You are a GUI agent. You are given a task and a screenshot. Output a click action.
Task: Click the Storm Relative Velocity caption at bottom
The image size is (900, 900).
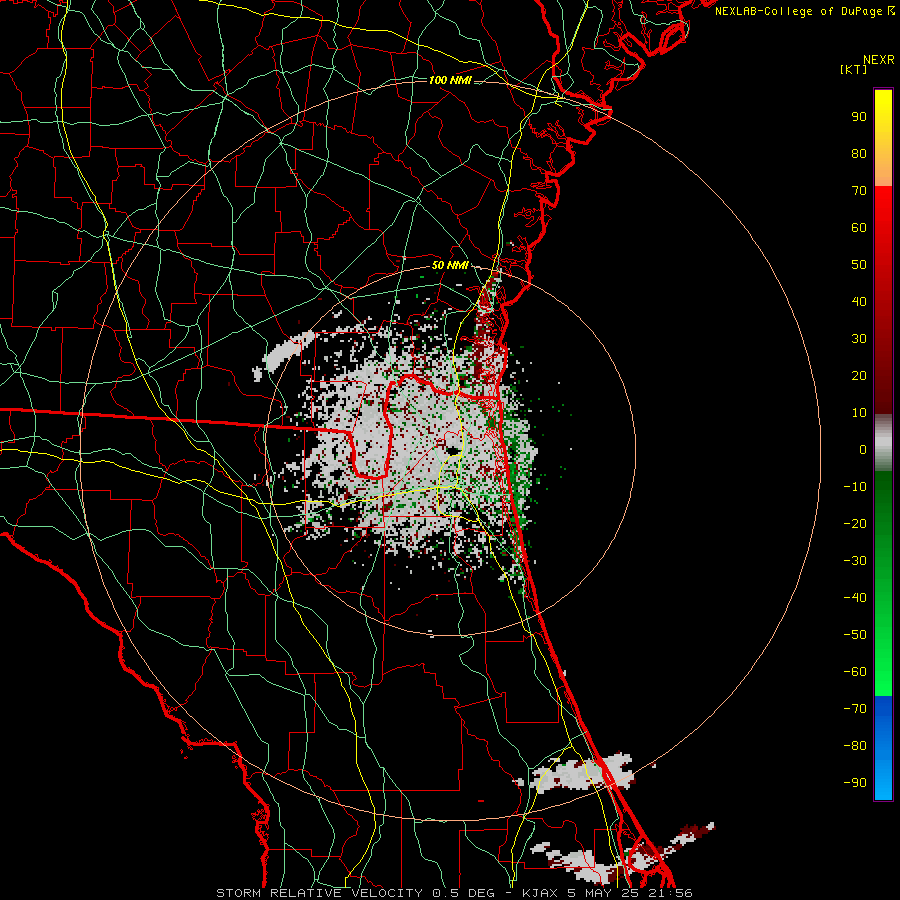pyautogui.click(x=454, y=893)
